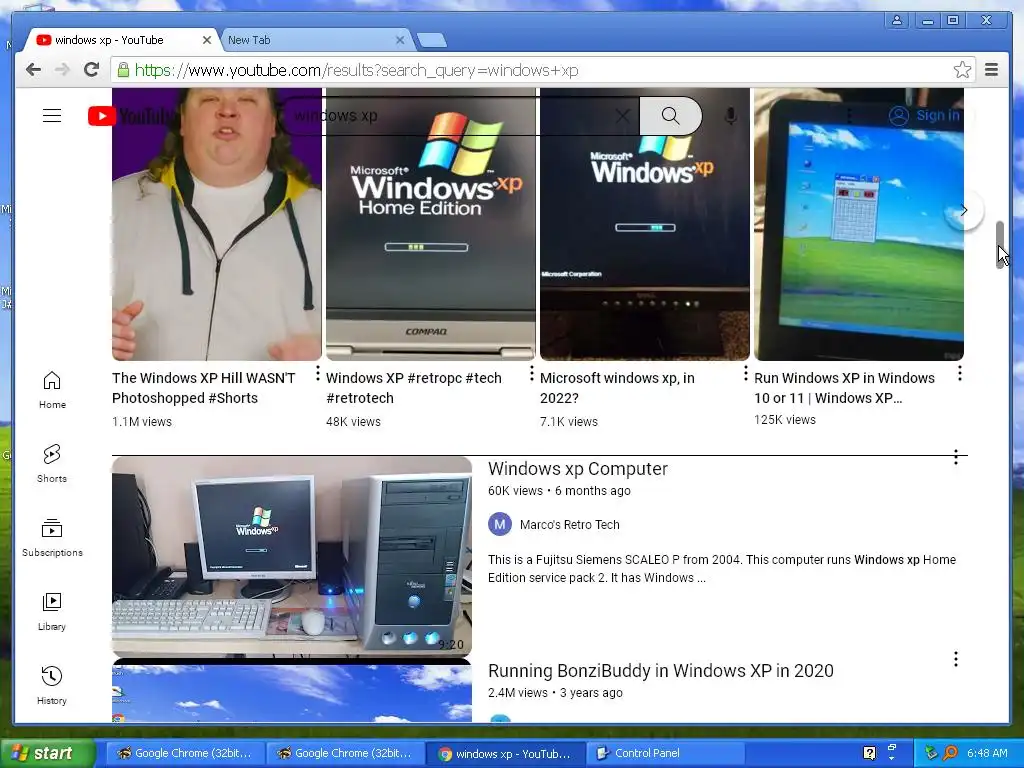This screenshot has height=768, width=1024.
Task: Click the Chrome user profile icon in the title bar
Action: [897, 20]
